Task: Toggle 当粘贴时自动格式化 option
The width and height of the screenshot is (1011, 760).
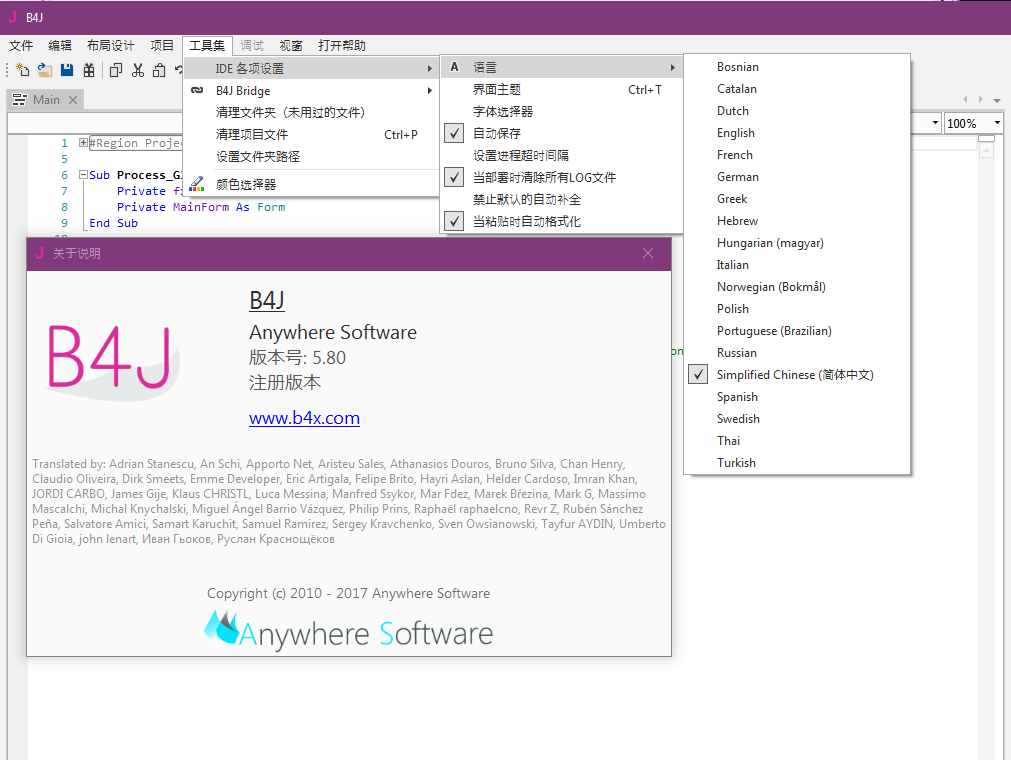Action: tap(455, 221)
